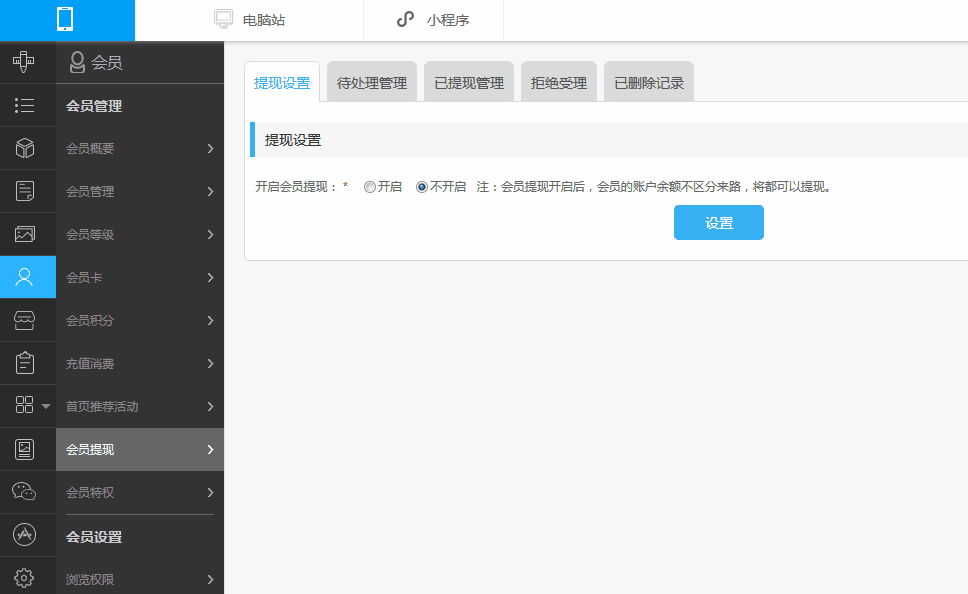Image resolution: width=968 pixels, height=594 pixels.
Task: Open the document note icon in sidebar
Action: pos(25,191)
